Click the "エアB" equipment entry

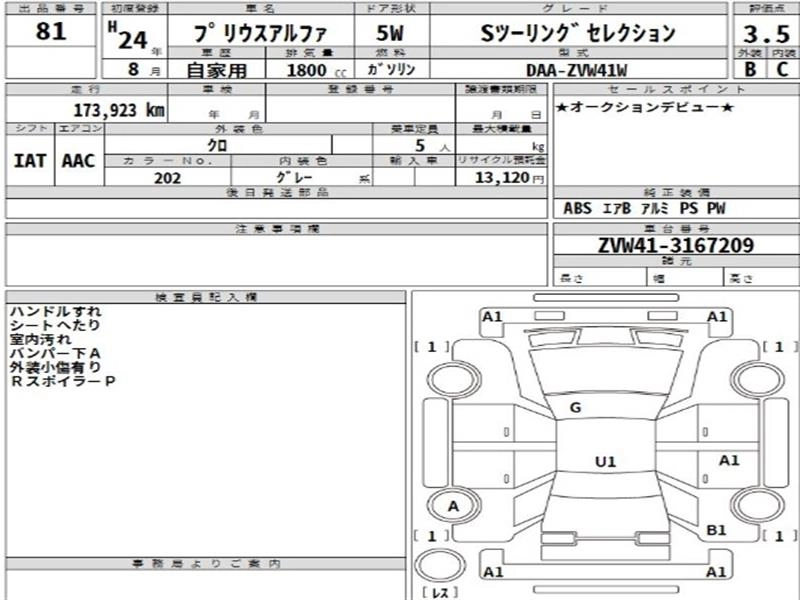[616, 208]
